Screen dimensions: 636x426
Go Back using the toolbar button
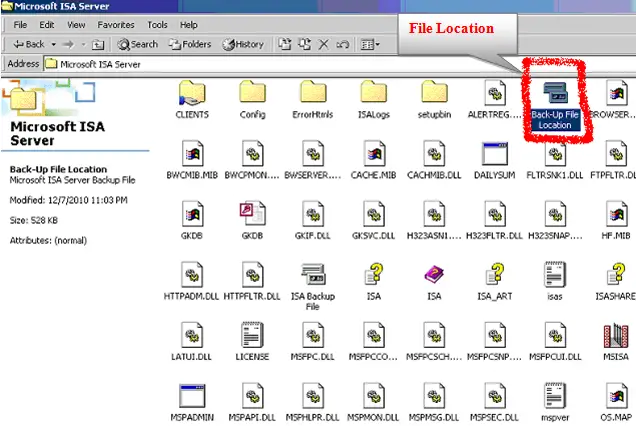coord(28,44)
